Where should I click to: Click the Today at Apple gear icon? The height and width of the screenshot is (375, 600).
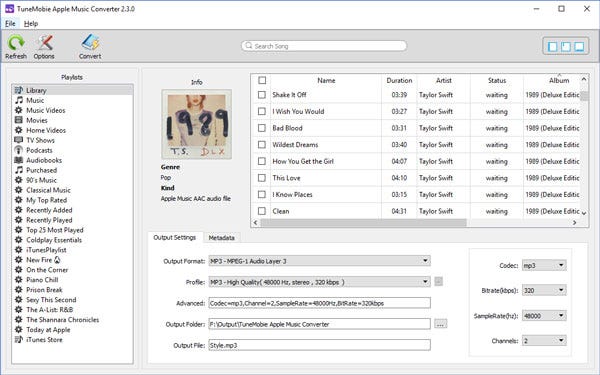click(18, 329)
